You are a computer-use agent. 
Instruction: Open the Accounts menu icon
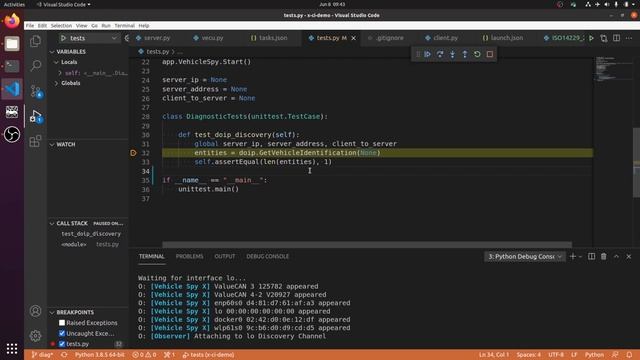(x=36, y=311)
